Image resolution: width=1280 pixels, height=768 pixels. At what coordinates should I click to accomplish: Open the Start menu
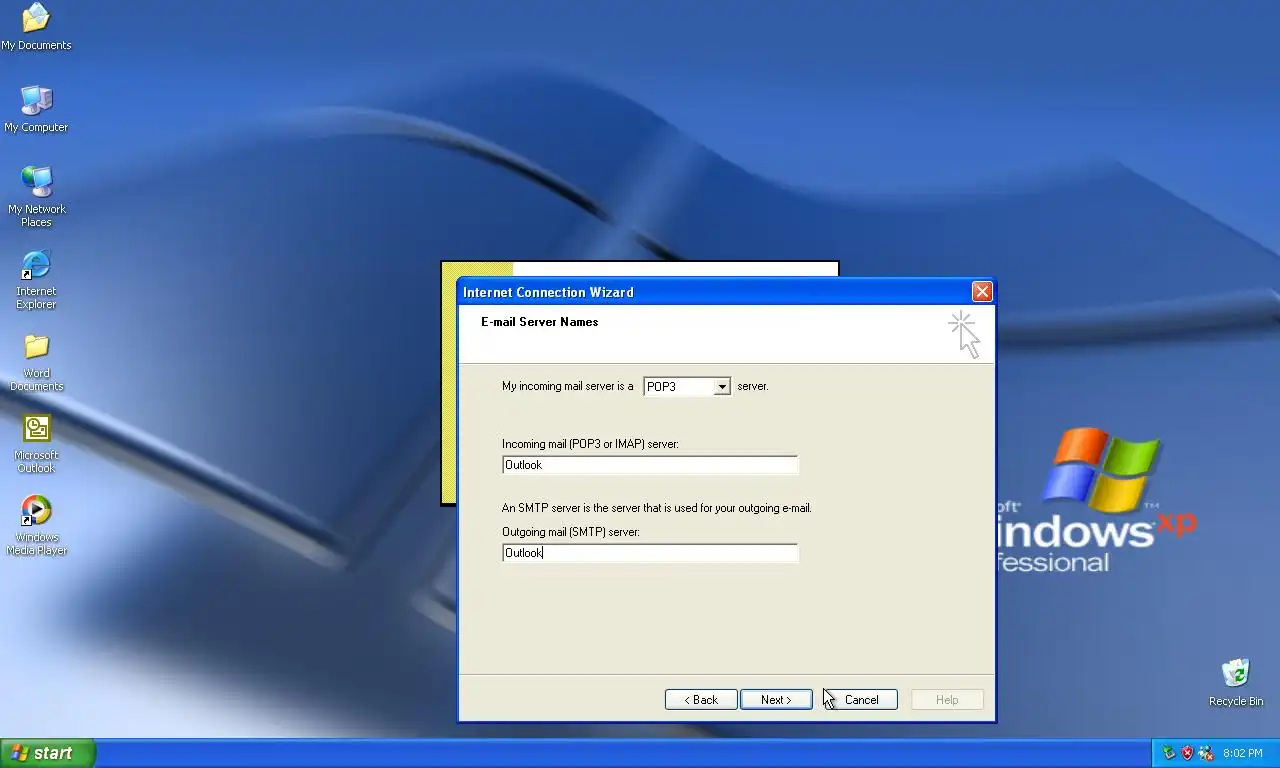coord(47,753)
